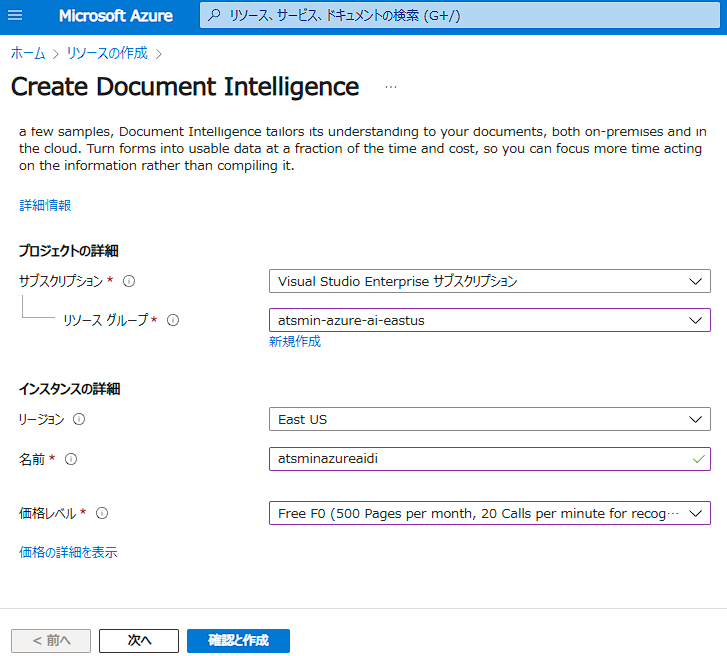Screen dimensions: 727x656
Task: Show info tooltip for リージョン
Action: click(x=79, y=419)
